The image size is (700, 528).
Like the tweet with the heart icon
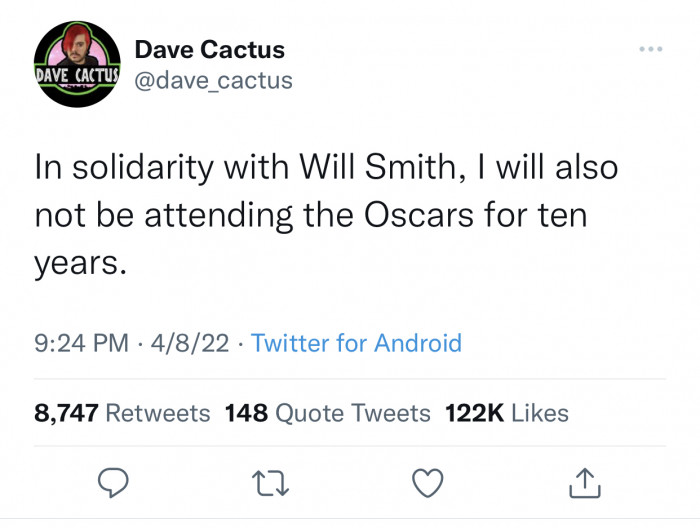pos(428,483)
